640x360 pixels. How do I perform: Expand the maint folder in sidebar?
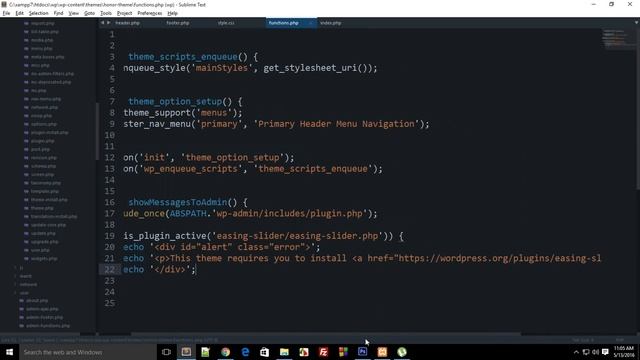tap(16, 276)
